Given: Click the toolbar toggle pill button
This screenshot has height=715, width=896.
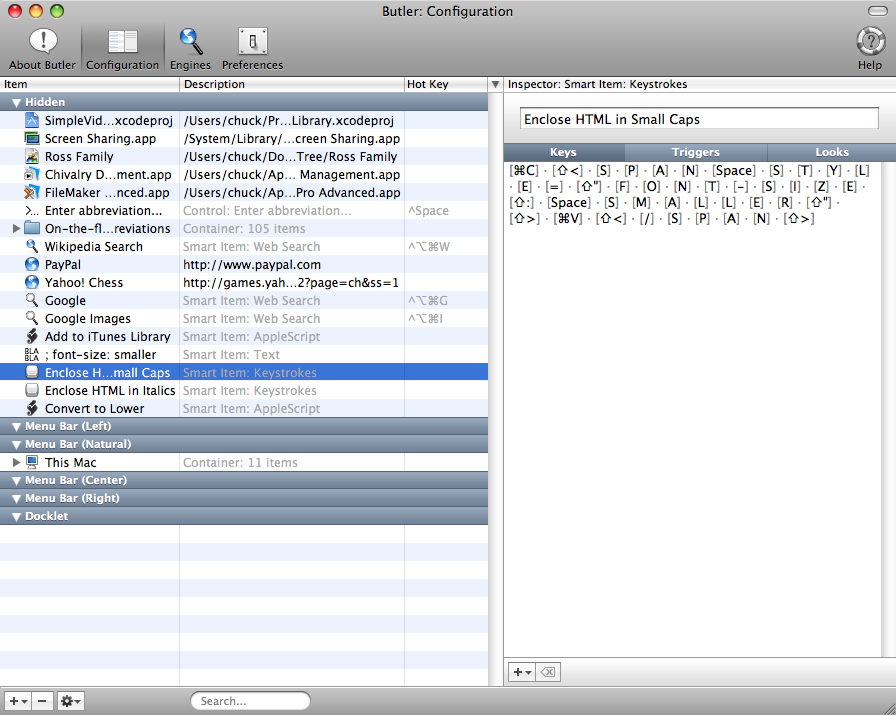Looking at the screenshot, I should tap(877, 11).
